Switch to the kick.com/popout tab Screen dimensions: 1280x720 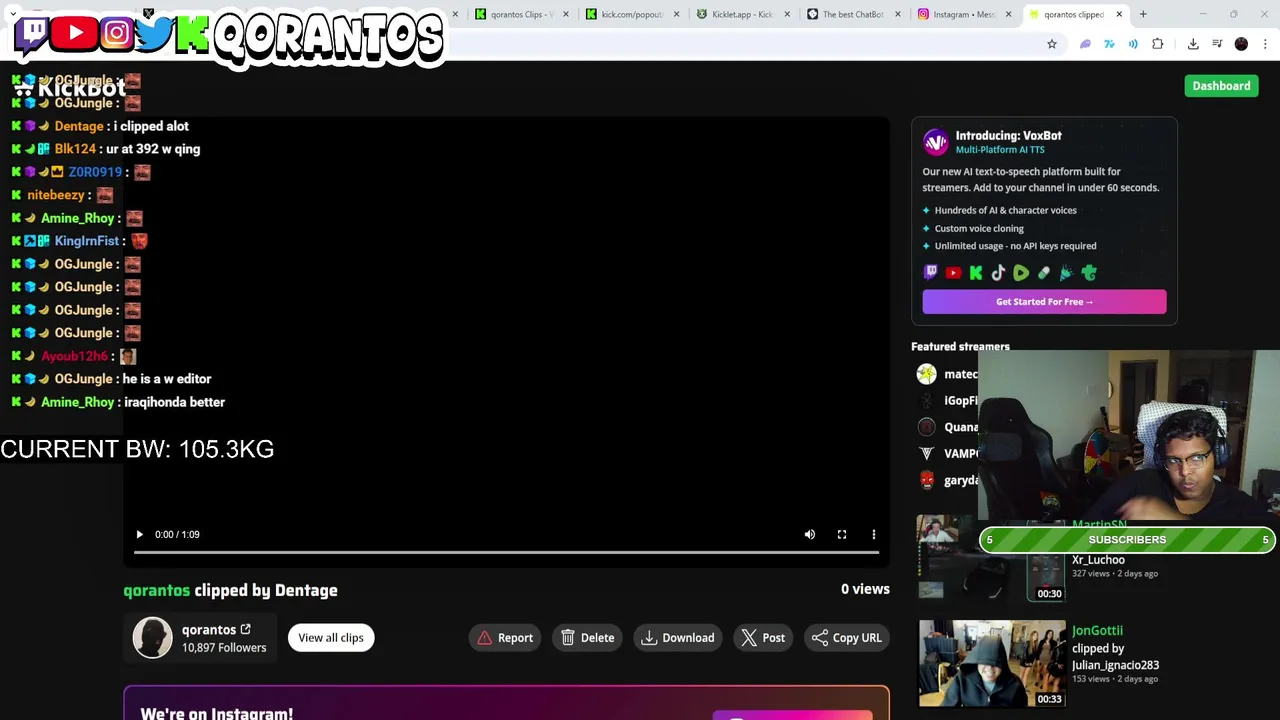click(632, 14)
